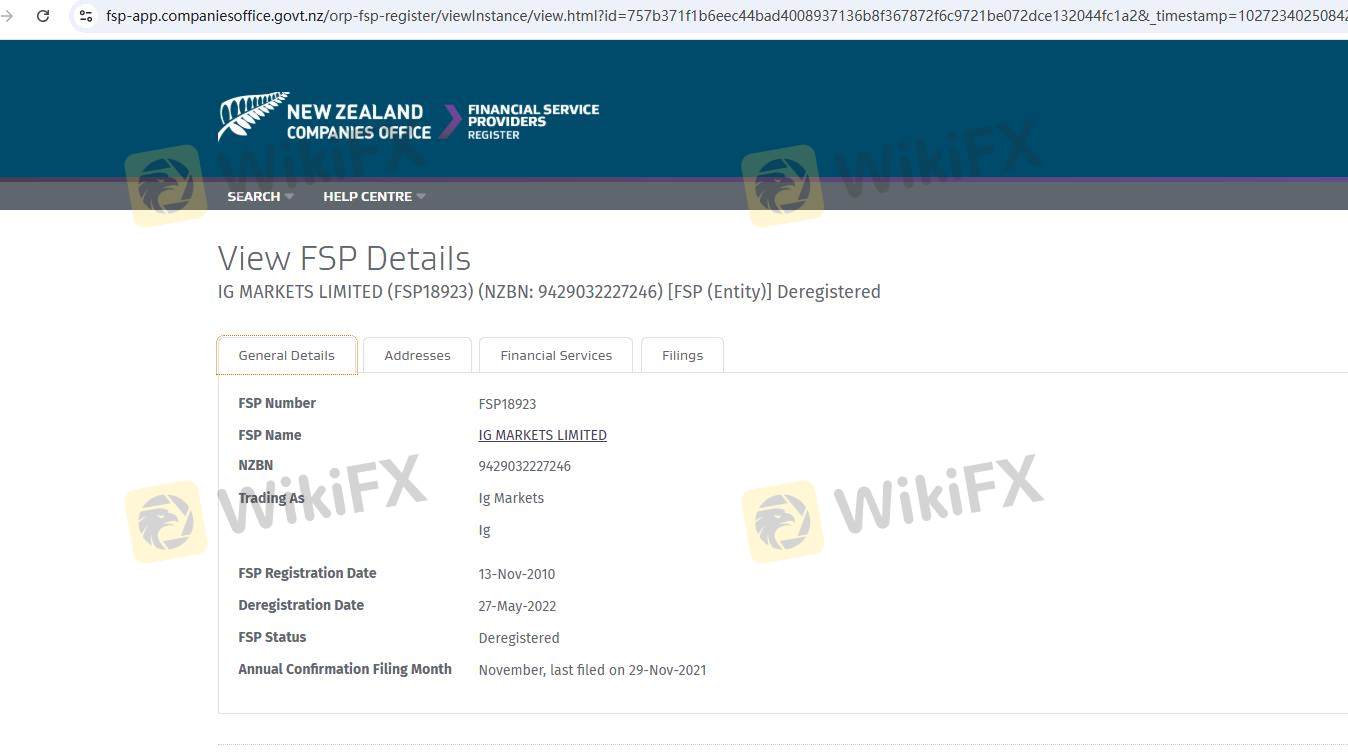Click the purple chevron in the header
The image size is (1348, 752).
(x=451, y=121)
